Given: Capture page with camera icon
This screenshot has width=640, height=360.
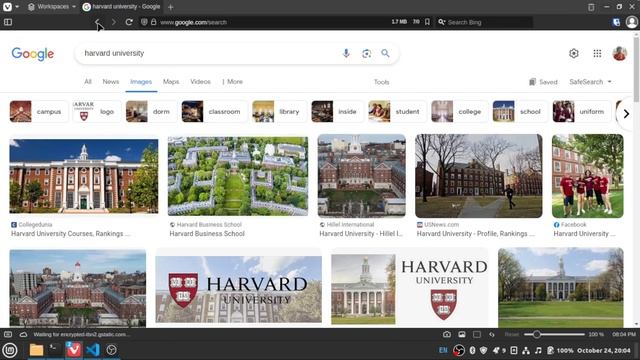Looking at the screenshot, I should pos(447,334).
